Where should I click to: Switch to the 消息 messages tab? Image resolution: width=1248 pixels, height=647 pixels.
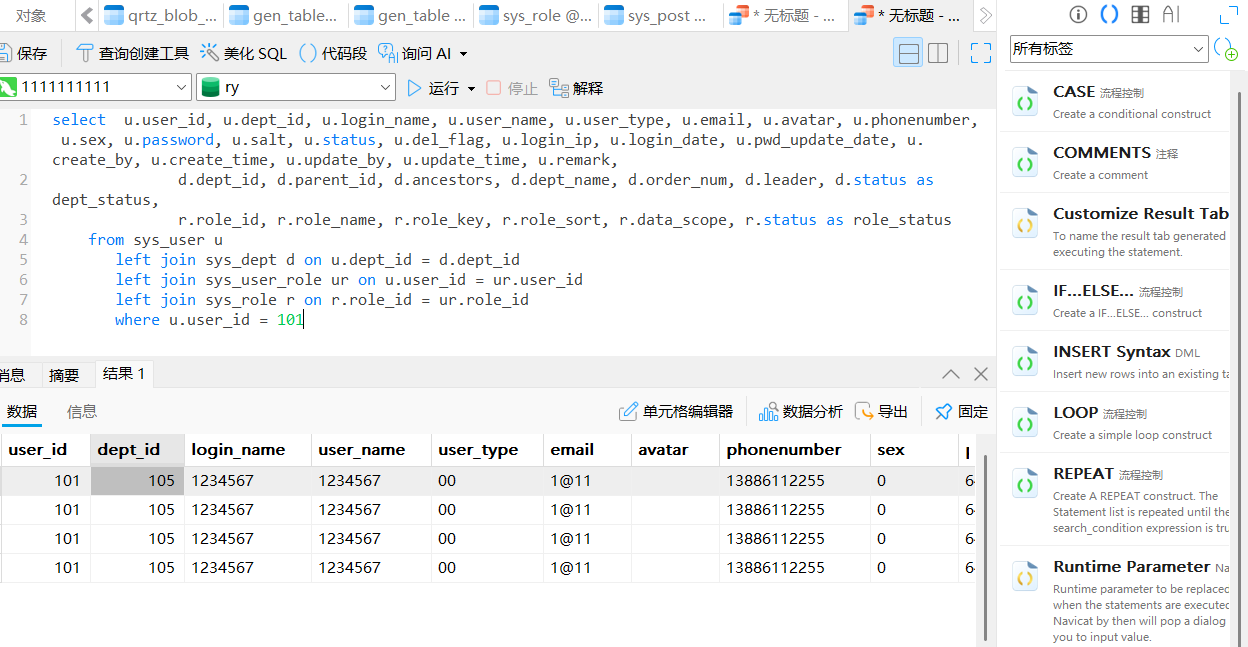tap(13, 375)
